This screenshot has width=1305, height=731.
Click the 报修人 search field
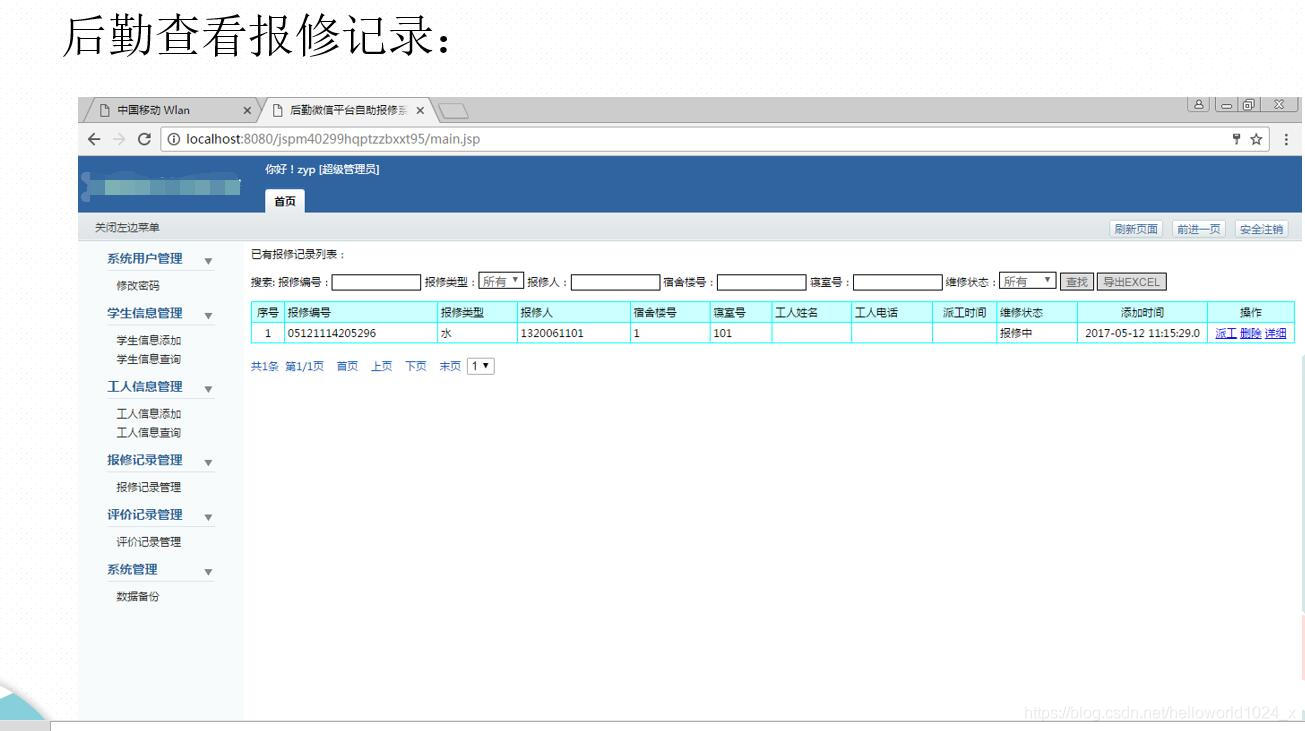615,282
